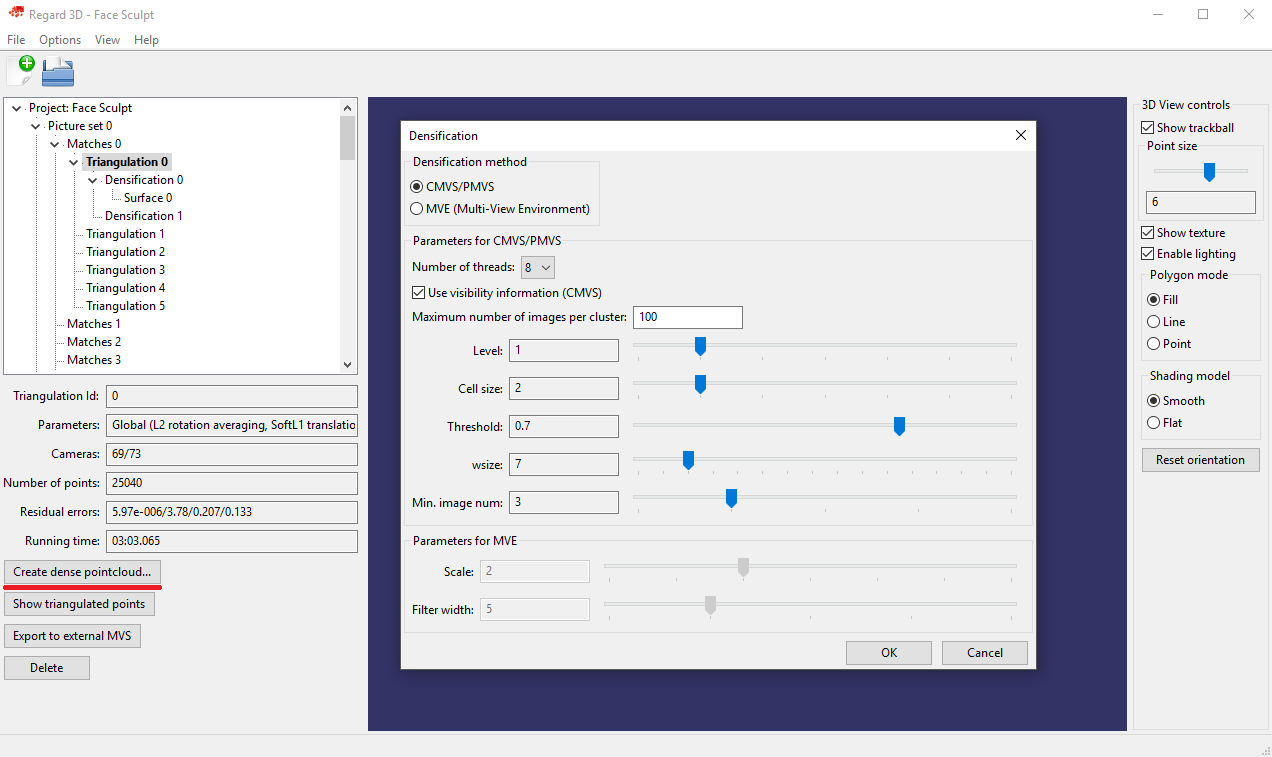Image resolution: width=1272 pixels, height=757 pixels.
Task: Click the Parameters field with Global text
Action: (x=232, y=425)
